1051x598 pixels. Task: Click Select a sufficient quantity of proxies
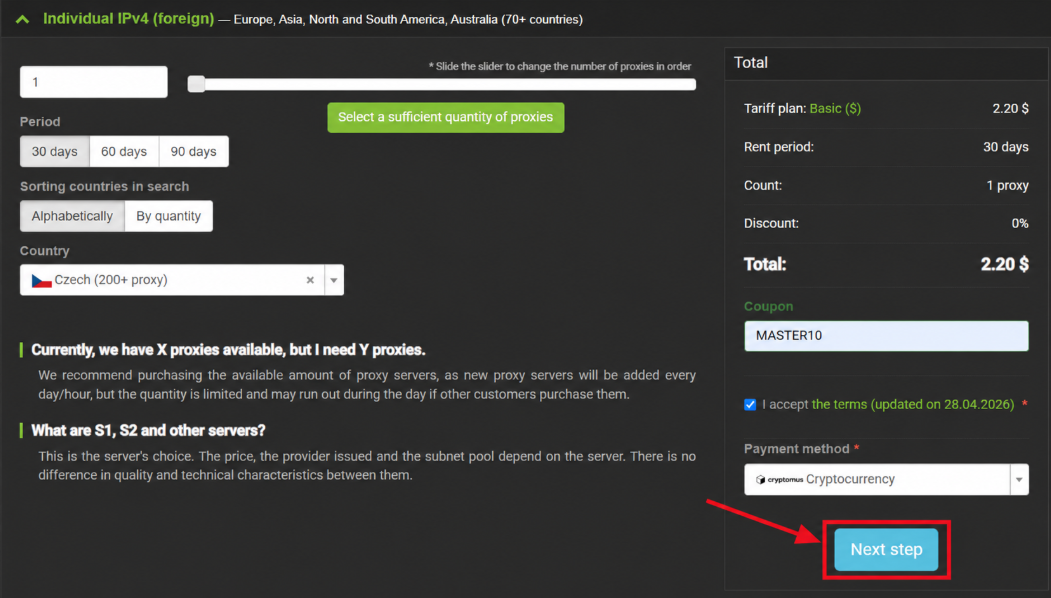point(446,117)
